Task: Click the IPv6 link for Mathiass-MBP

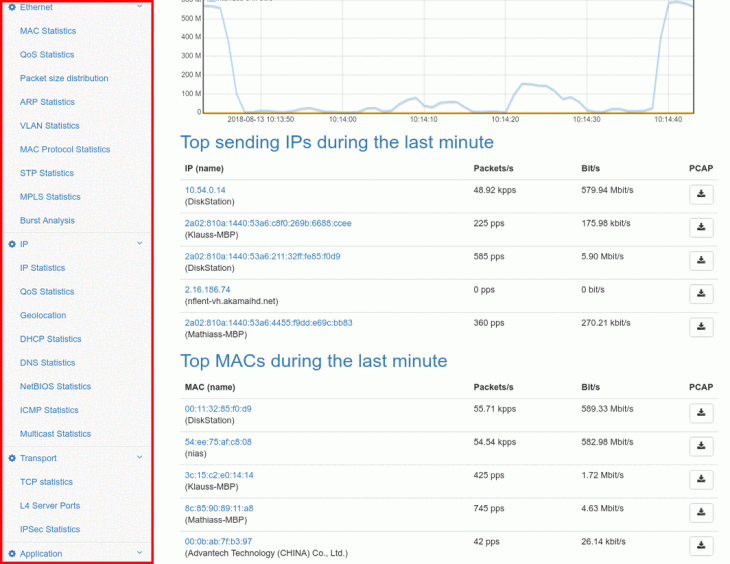Action: [x=268, y=323]
